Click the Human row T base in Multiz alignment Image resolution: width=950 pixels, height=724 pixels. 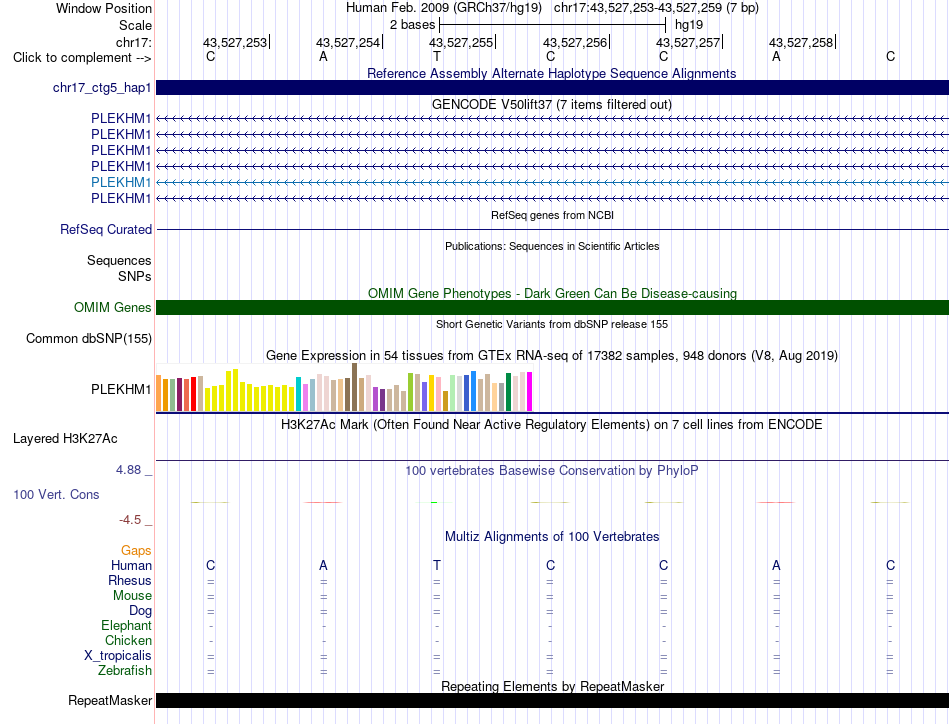point(437,565)
